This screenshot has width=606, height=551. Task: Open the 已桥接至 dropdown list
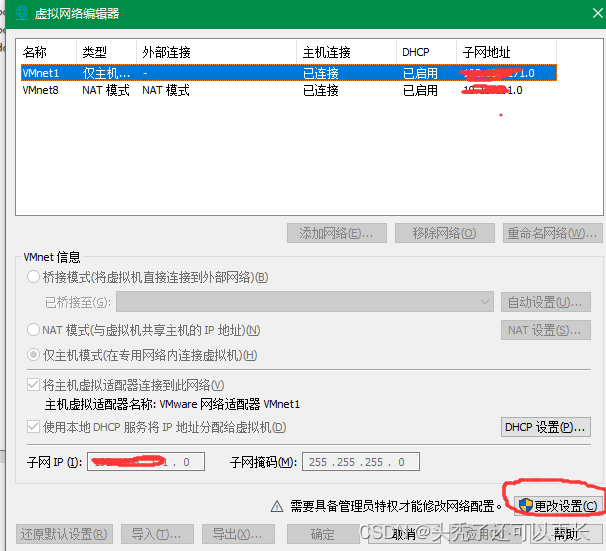(305, 302)
